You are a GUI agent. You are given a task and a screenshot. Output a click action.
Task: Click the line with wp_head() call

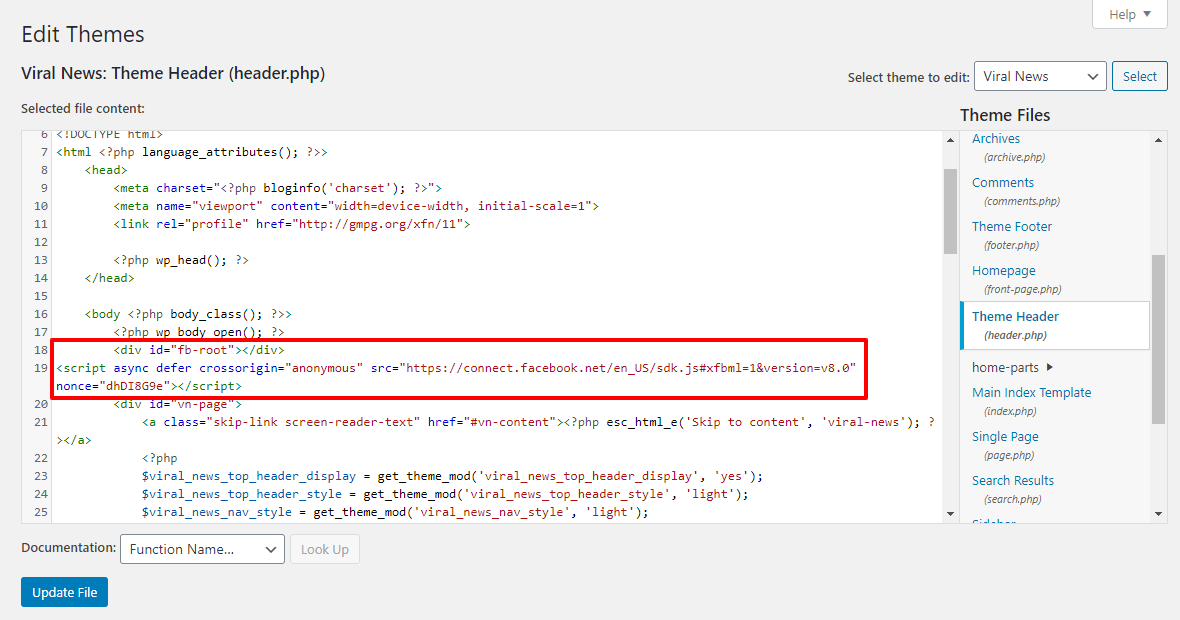pos(181,260)
